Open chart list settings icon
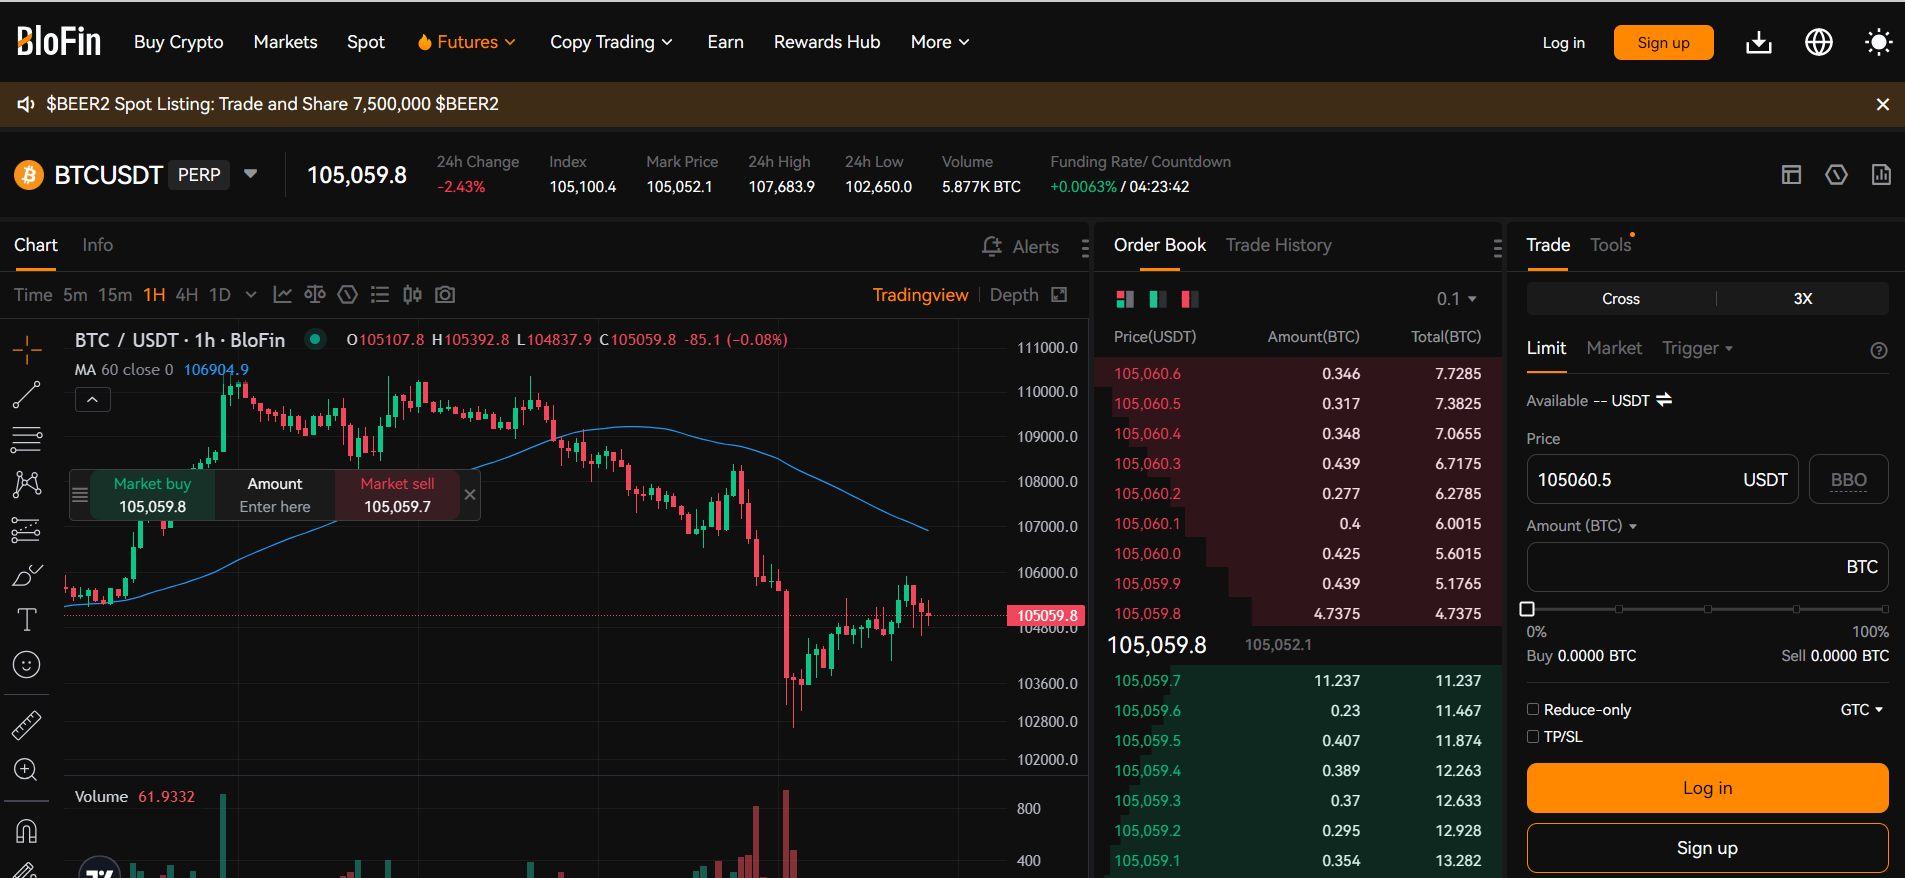The image size is (1905, 878). coord(380,295)
